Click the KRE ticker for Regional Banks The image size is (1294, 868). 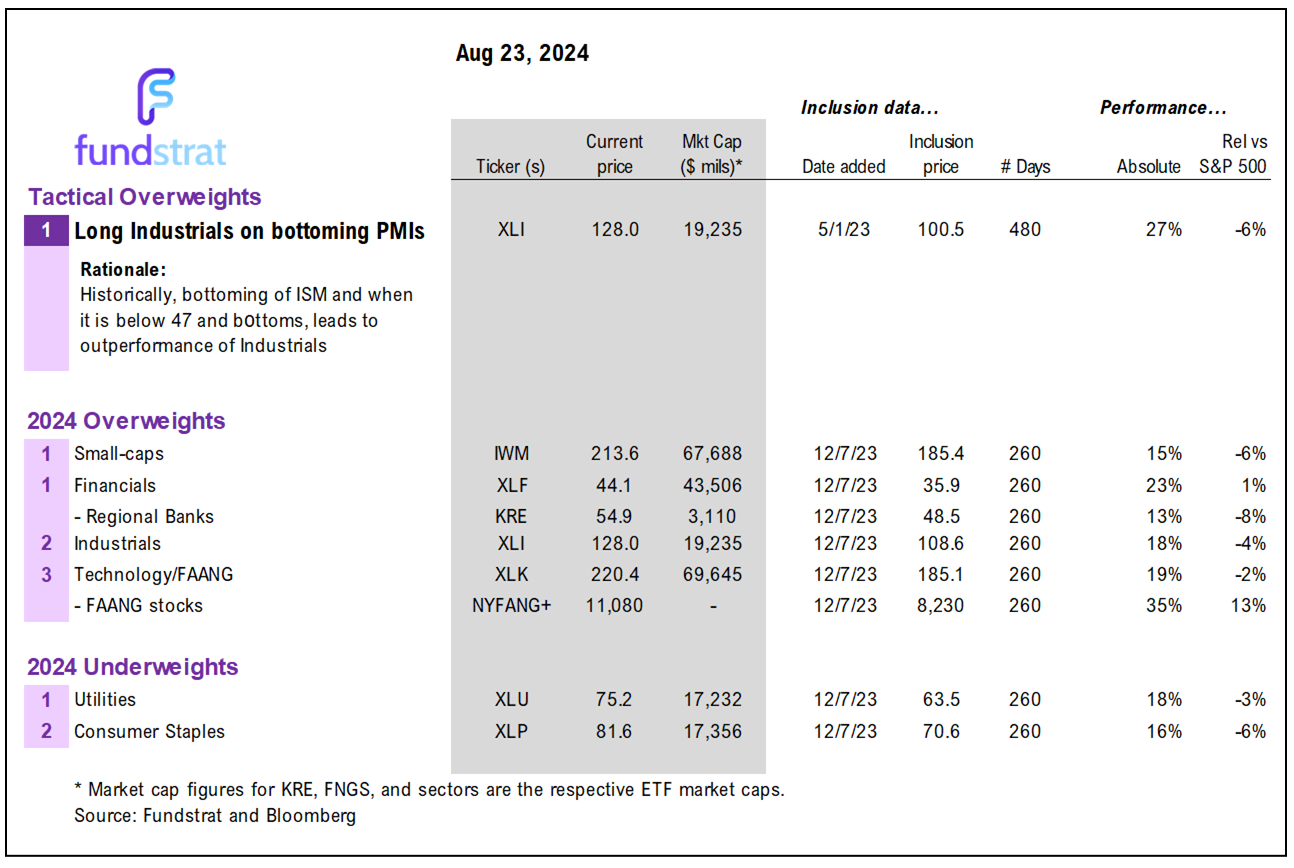[x=510, y=517]
